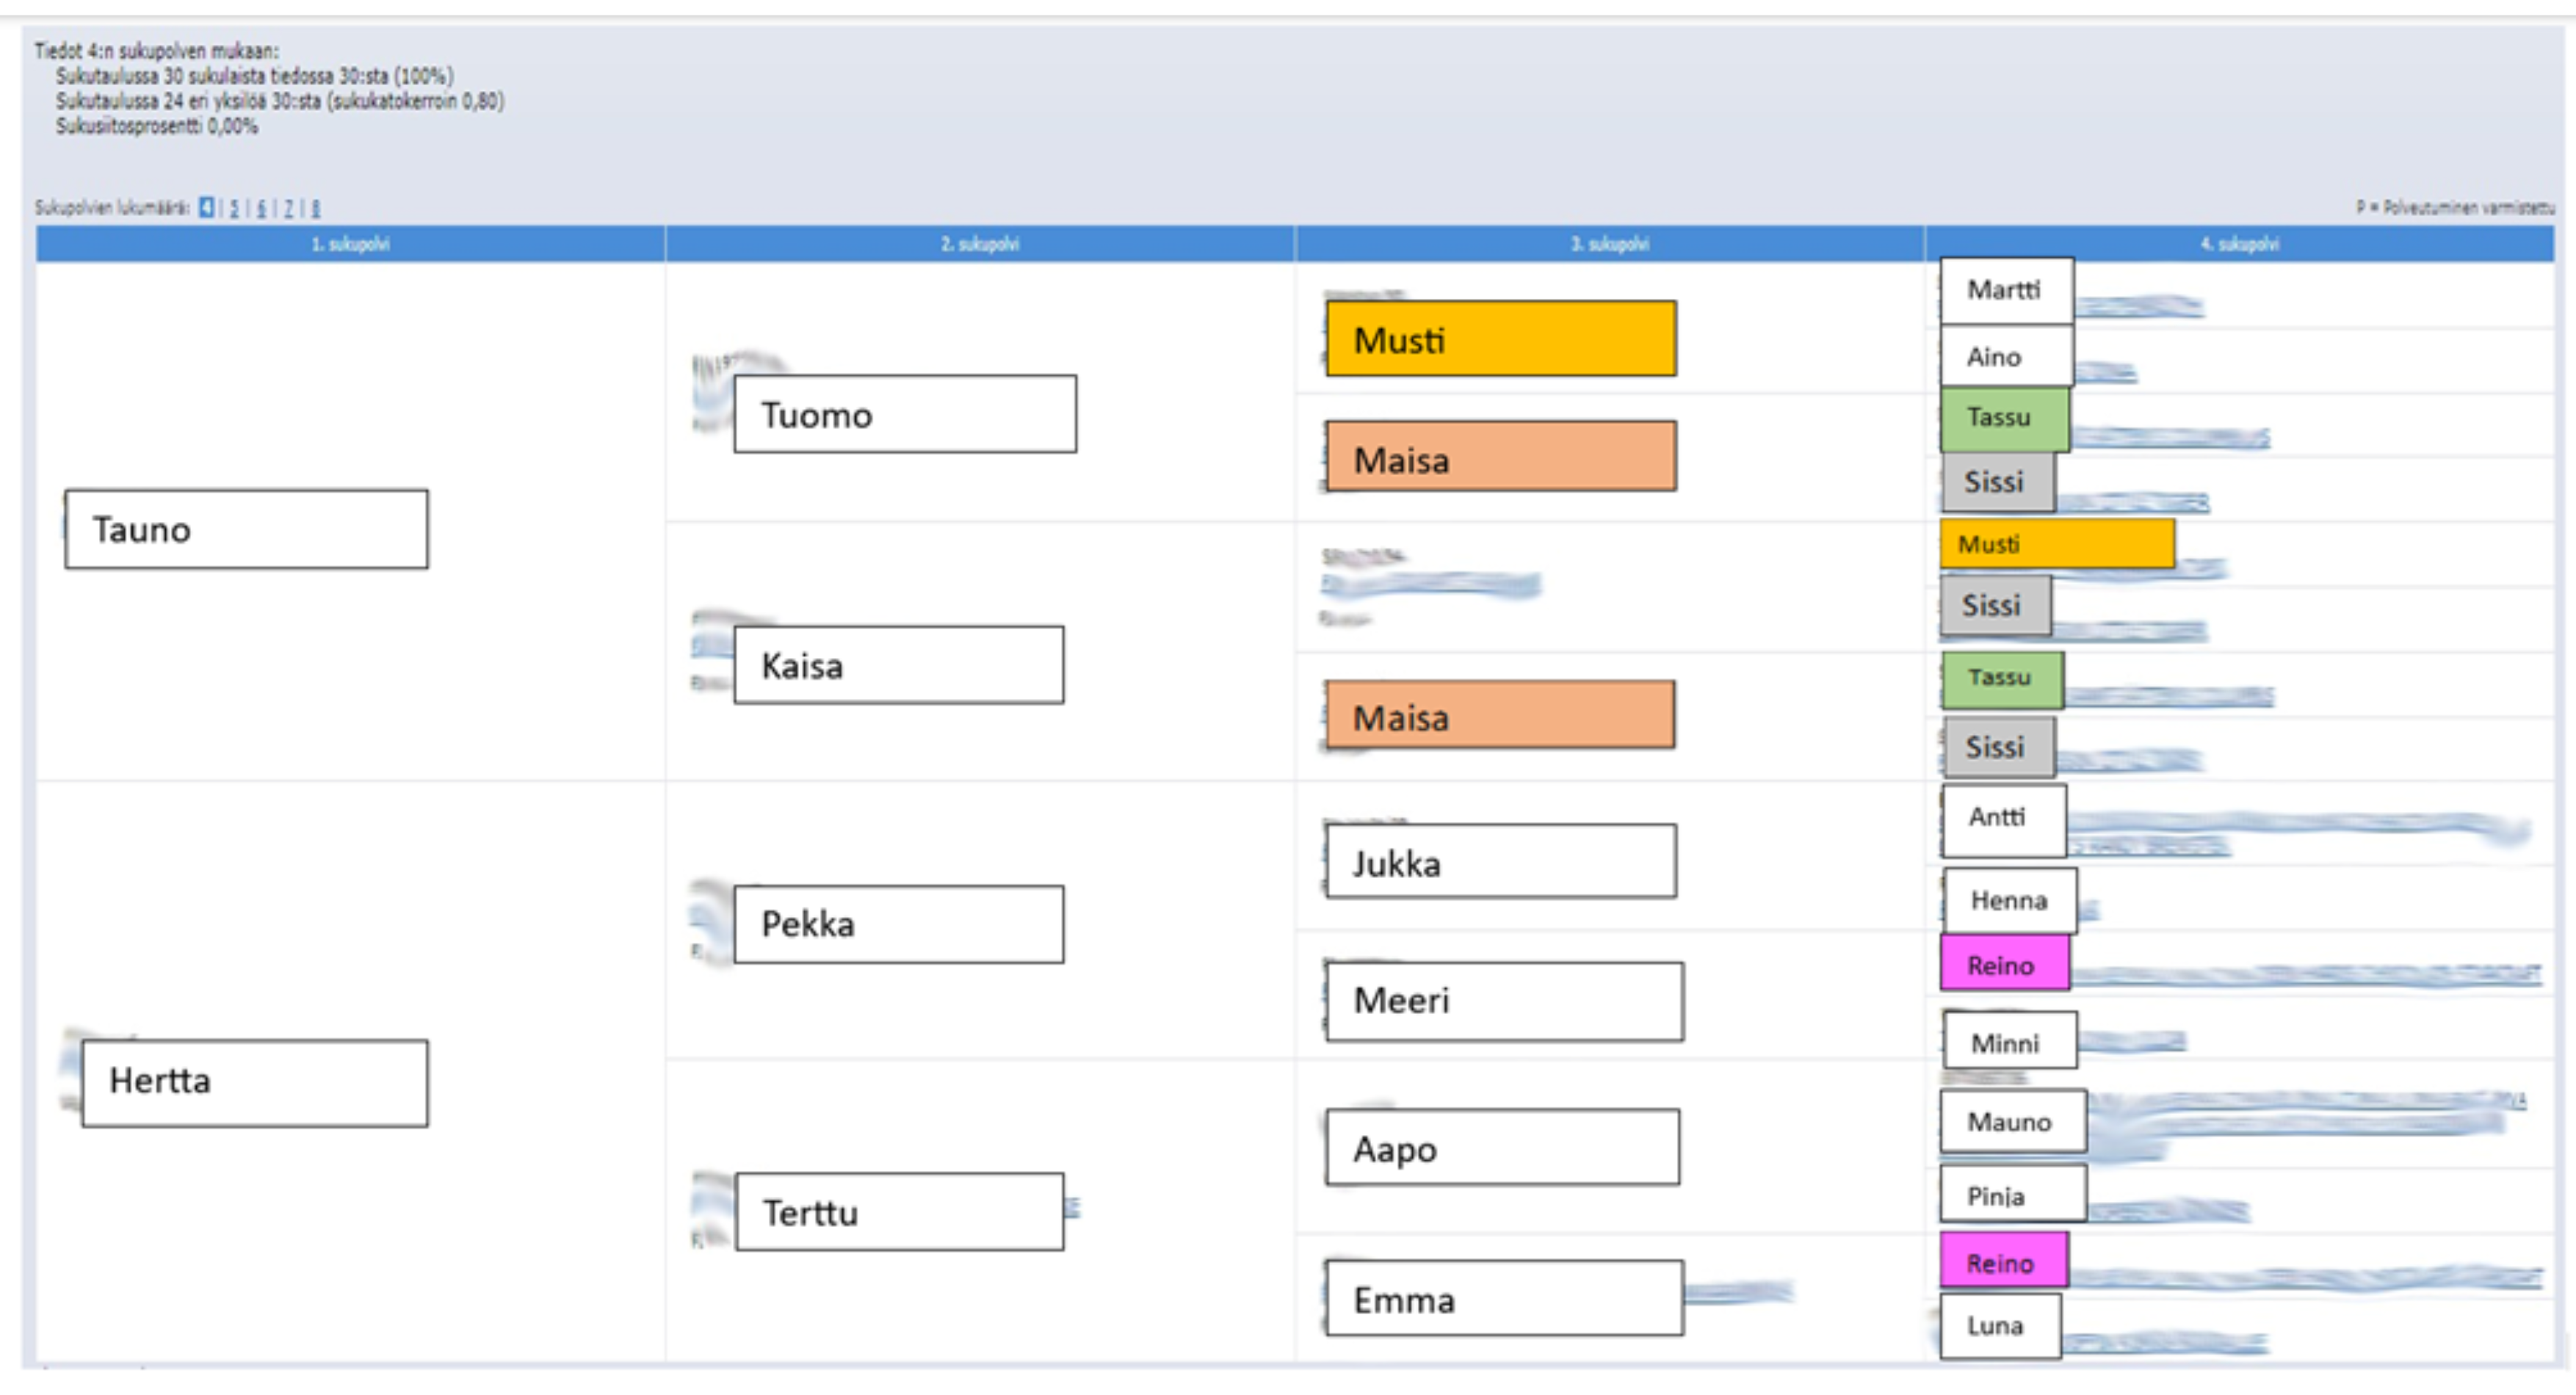Select 7 generations link
The width and height of the screenshot is (2576, 1395).
point(288,208)
